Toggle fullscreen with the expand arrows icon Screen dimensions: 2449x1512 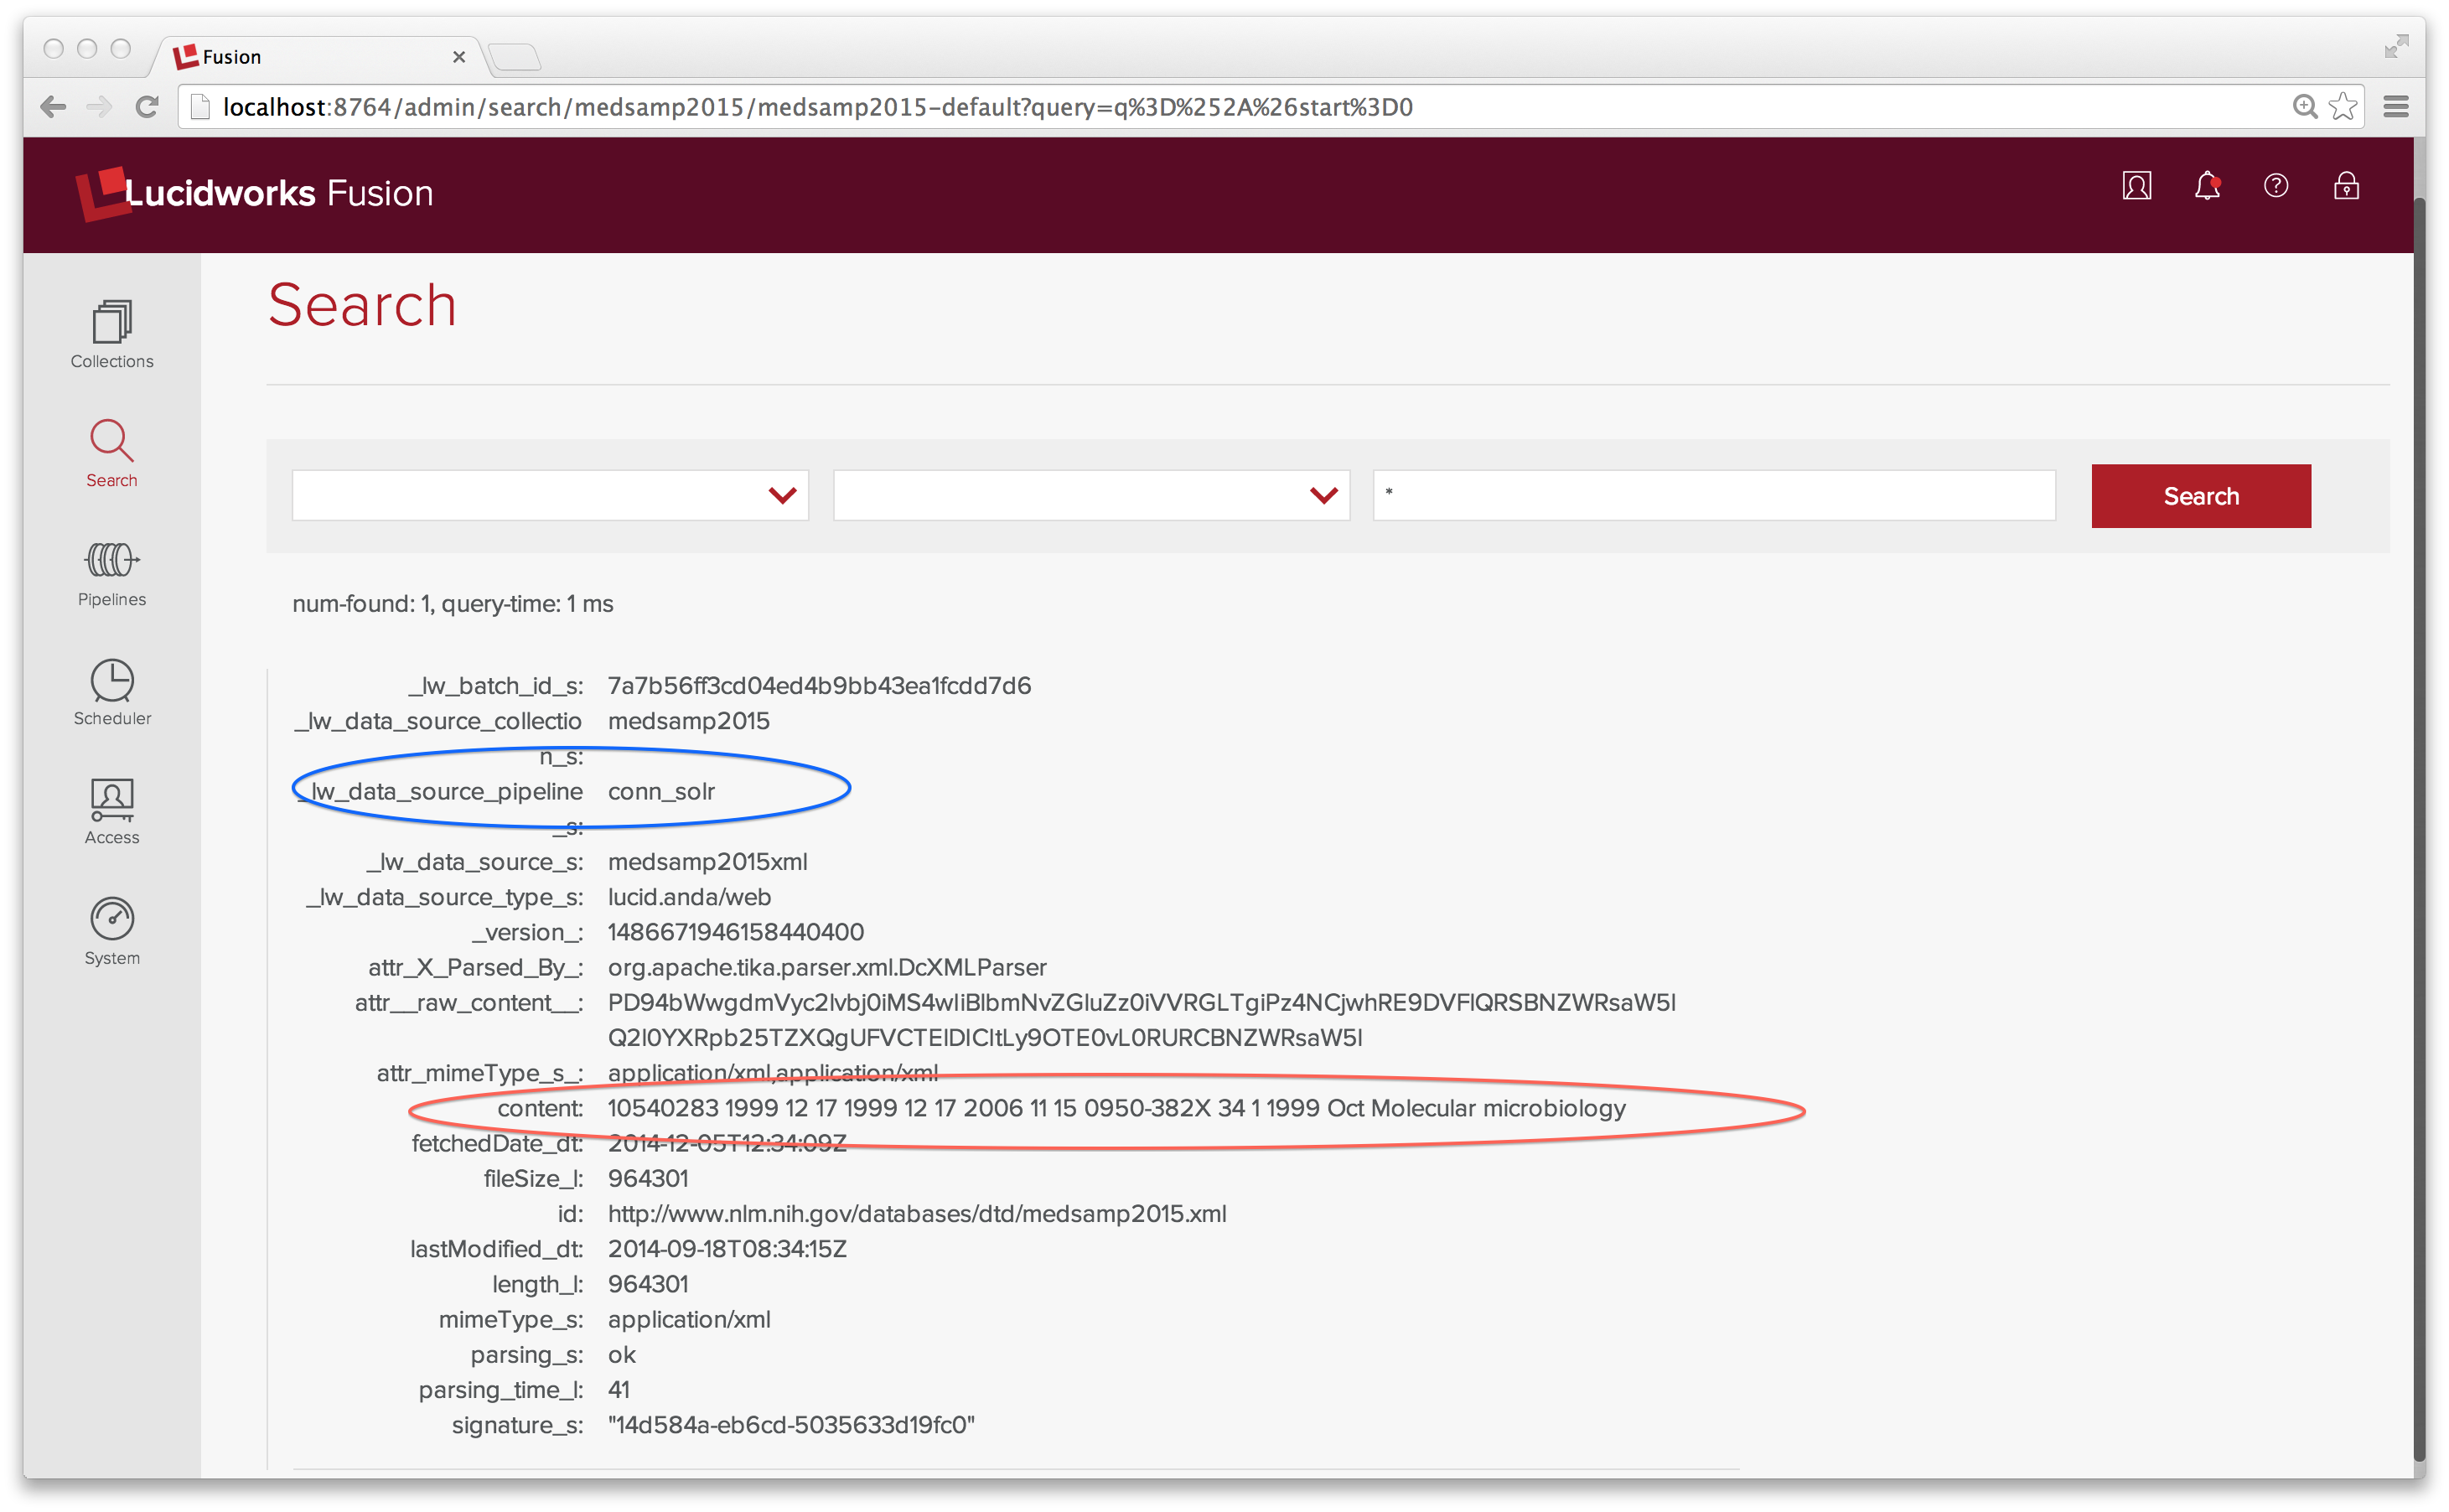[x=2396, y=46]
